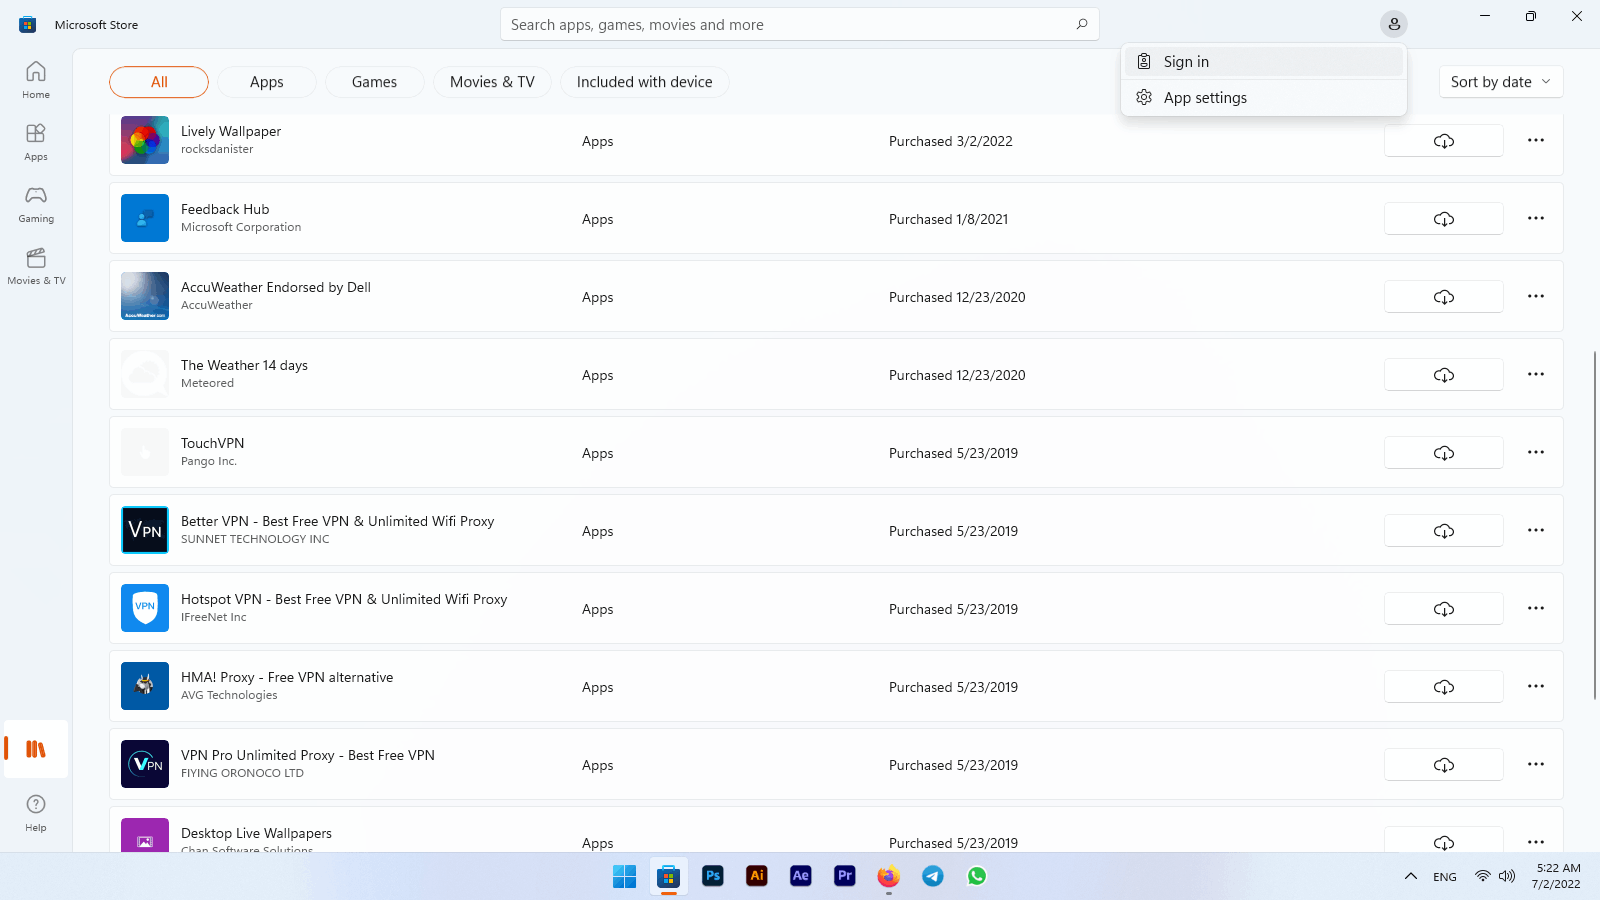Go to Home in the sidebar

click(x=36, y=80)
